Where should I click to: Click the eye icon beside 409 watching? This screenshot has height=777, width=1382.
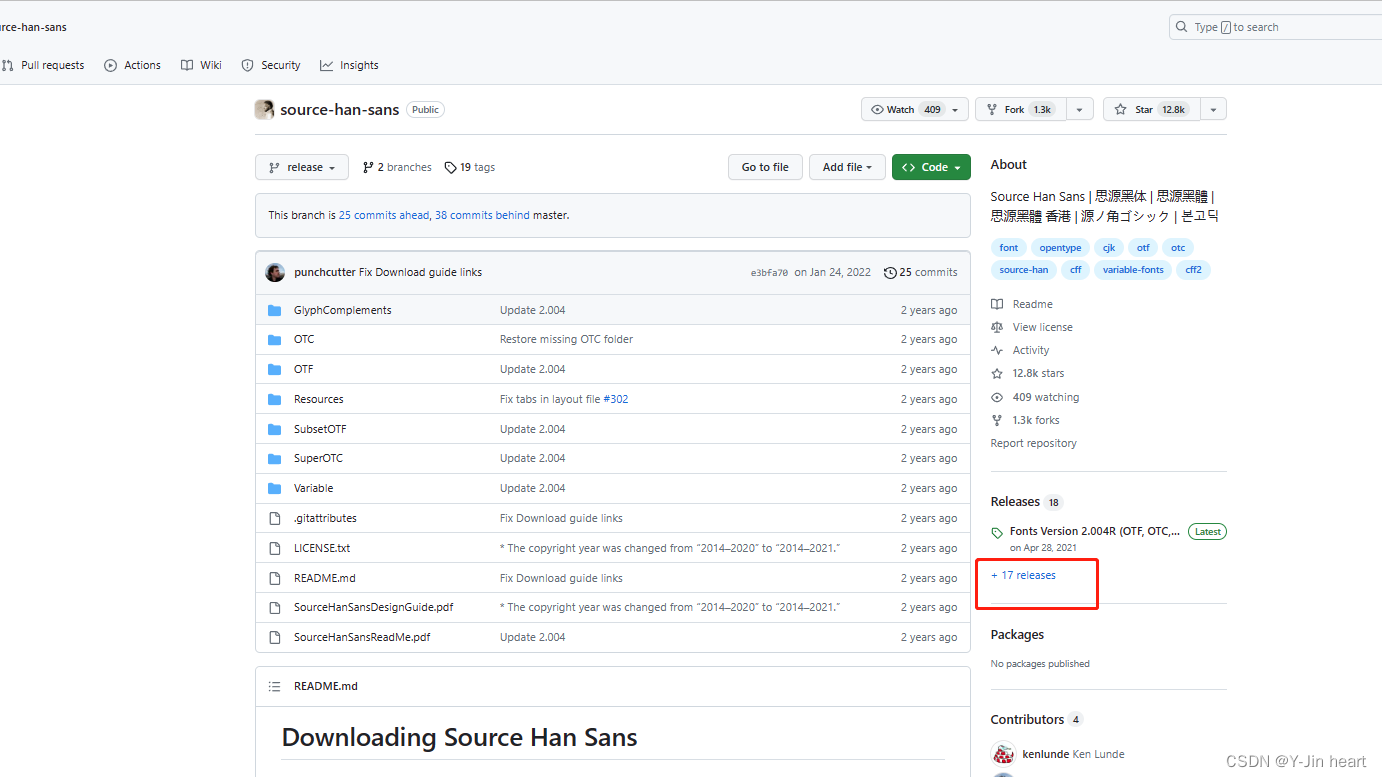pyautogui.click(x=997, y=397)
